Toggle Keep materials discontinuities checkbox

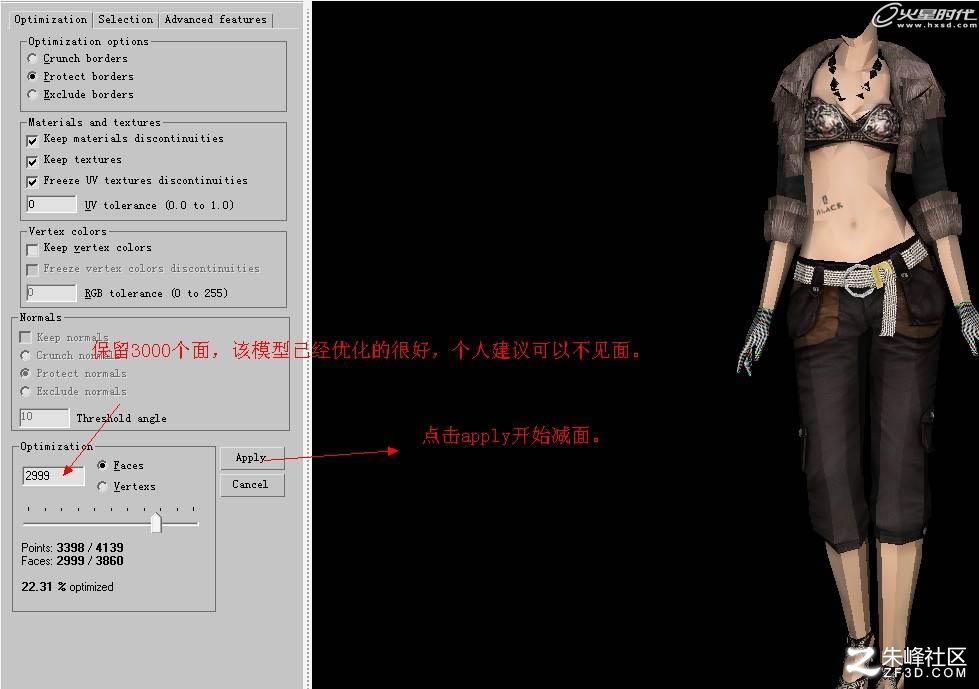(x=32, y=140)
